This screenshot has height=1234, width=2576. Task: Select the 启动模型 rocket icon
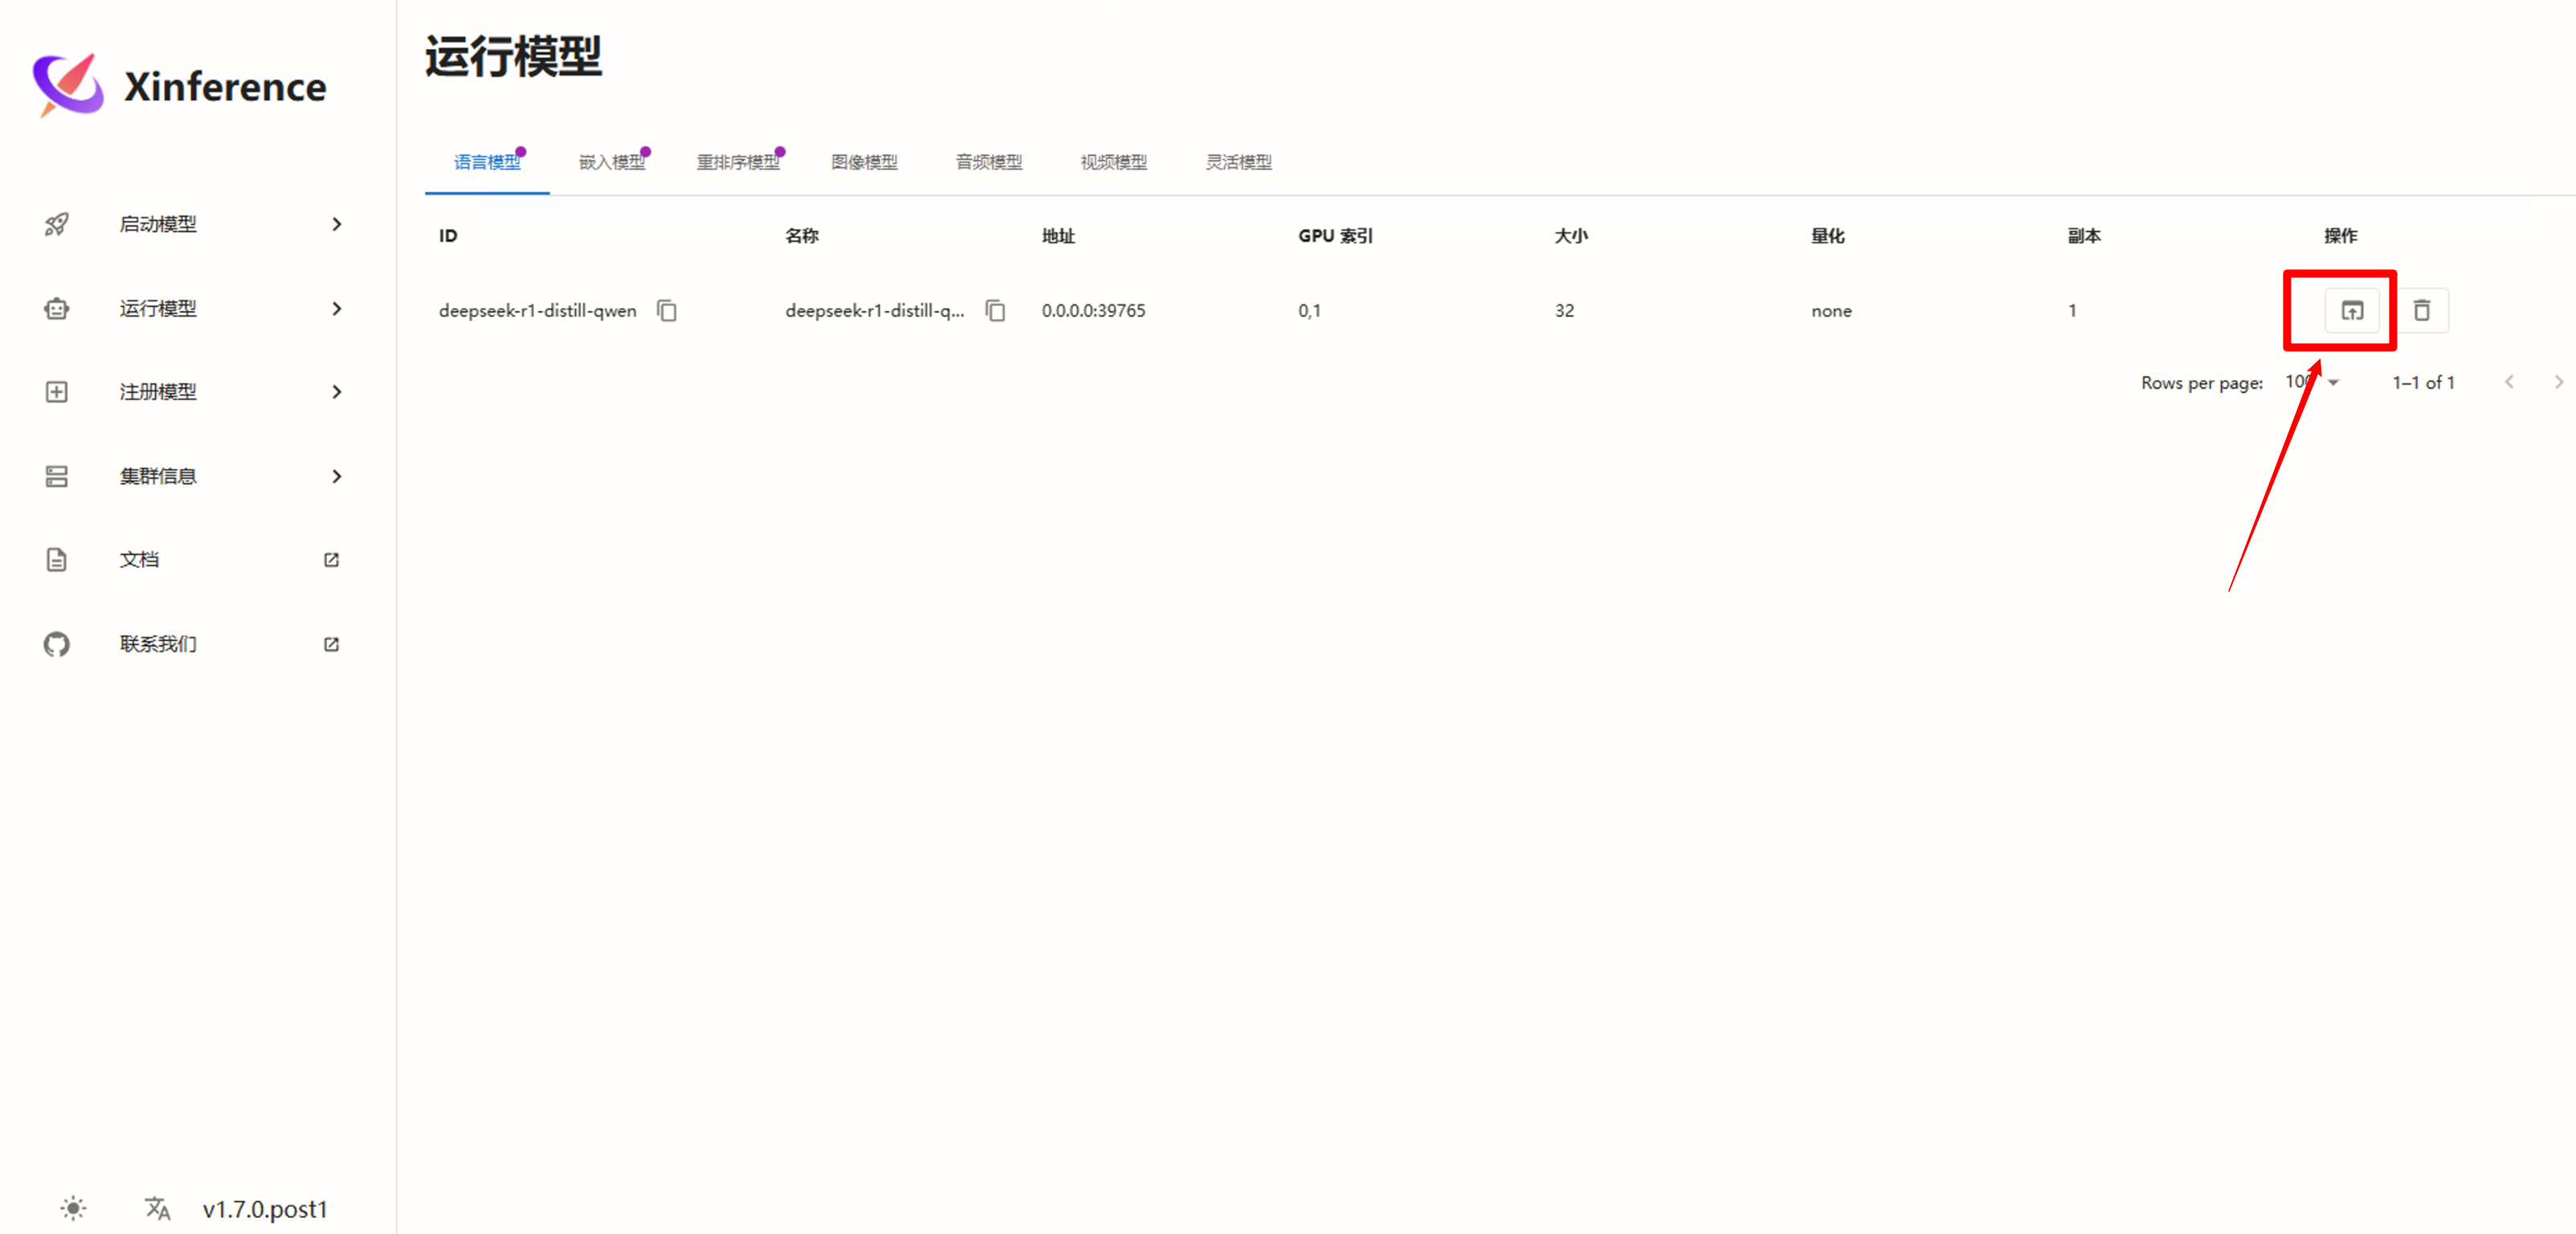[x=56, y=224]
